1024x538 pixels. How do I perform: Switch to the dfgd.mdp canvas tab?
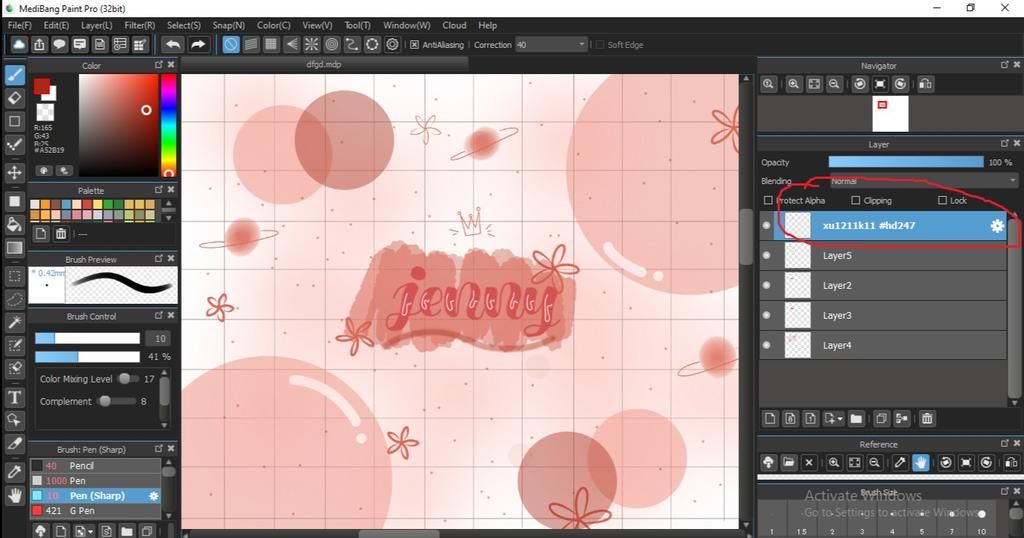point(324,65)
